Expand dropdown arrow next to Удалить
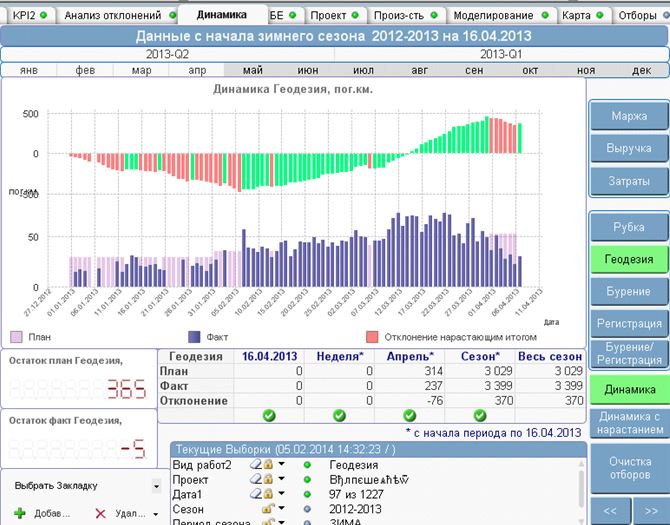Image resolution: width=670 pixels, height=525 pixels. 156,515
